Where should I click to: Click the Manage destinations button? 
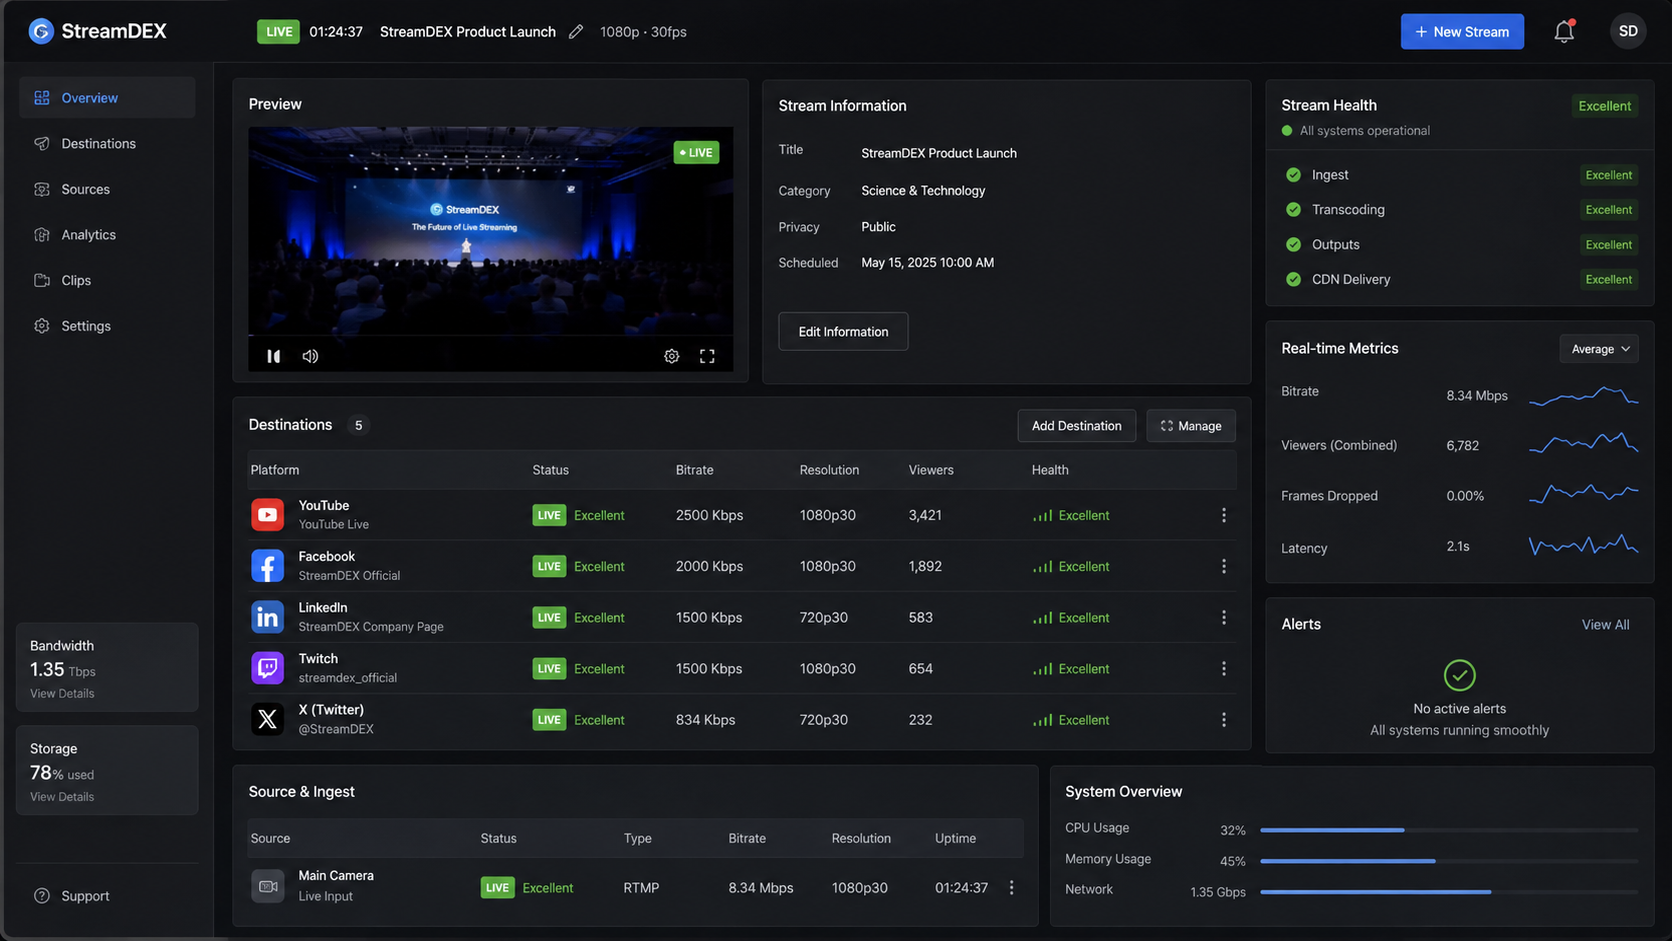[x=1191, y=426]
